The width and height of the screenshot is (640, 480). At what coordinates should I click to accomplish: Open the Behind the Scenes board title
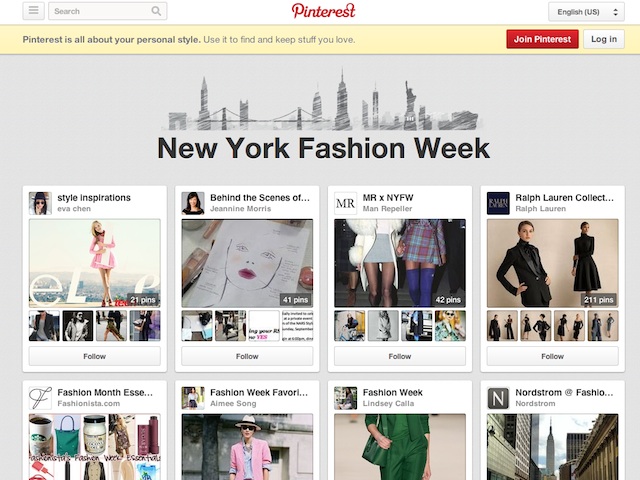pyautogui.click(x=260, y=198)
